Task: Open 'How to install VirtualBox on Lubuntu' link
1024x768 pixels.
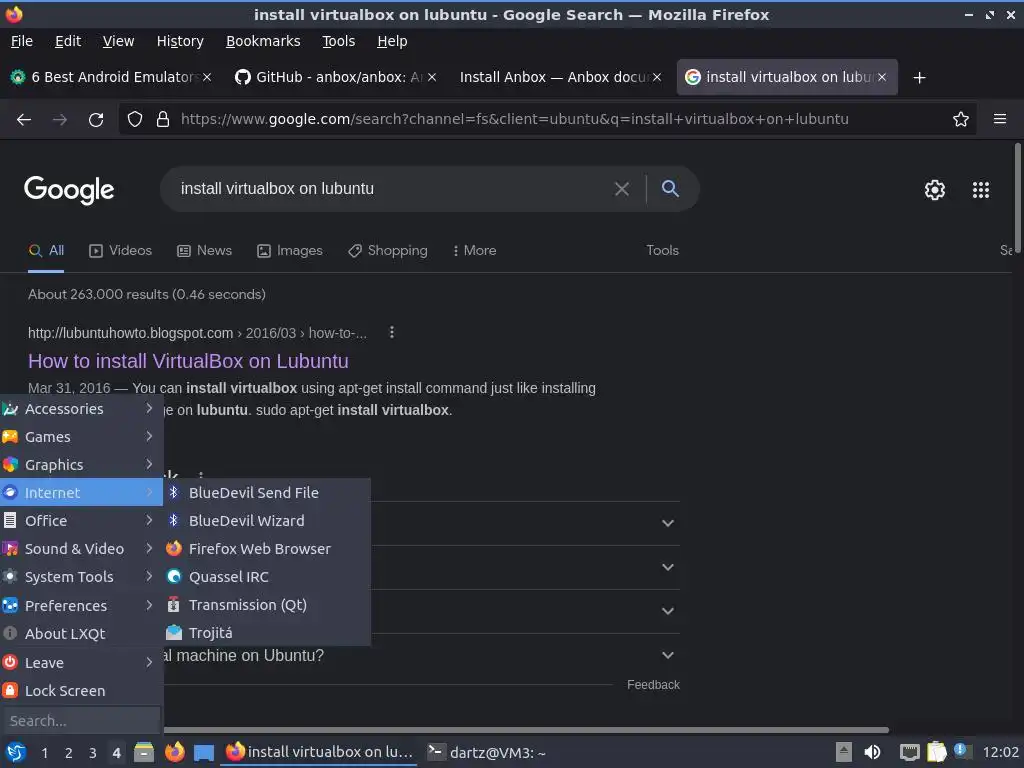Action: click(x=188, y=361)
